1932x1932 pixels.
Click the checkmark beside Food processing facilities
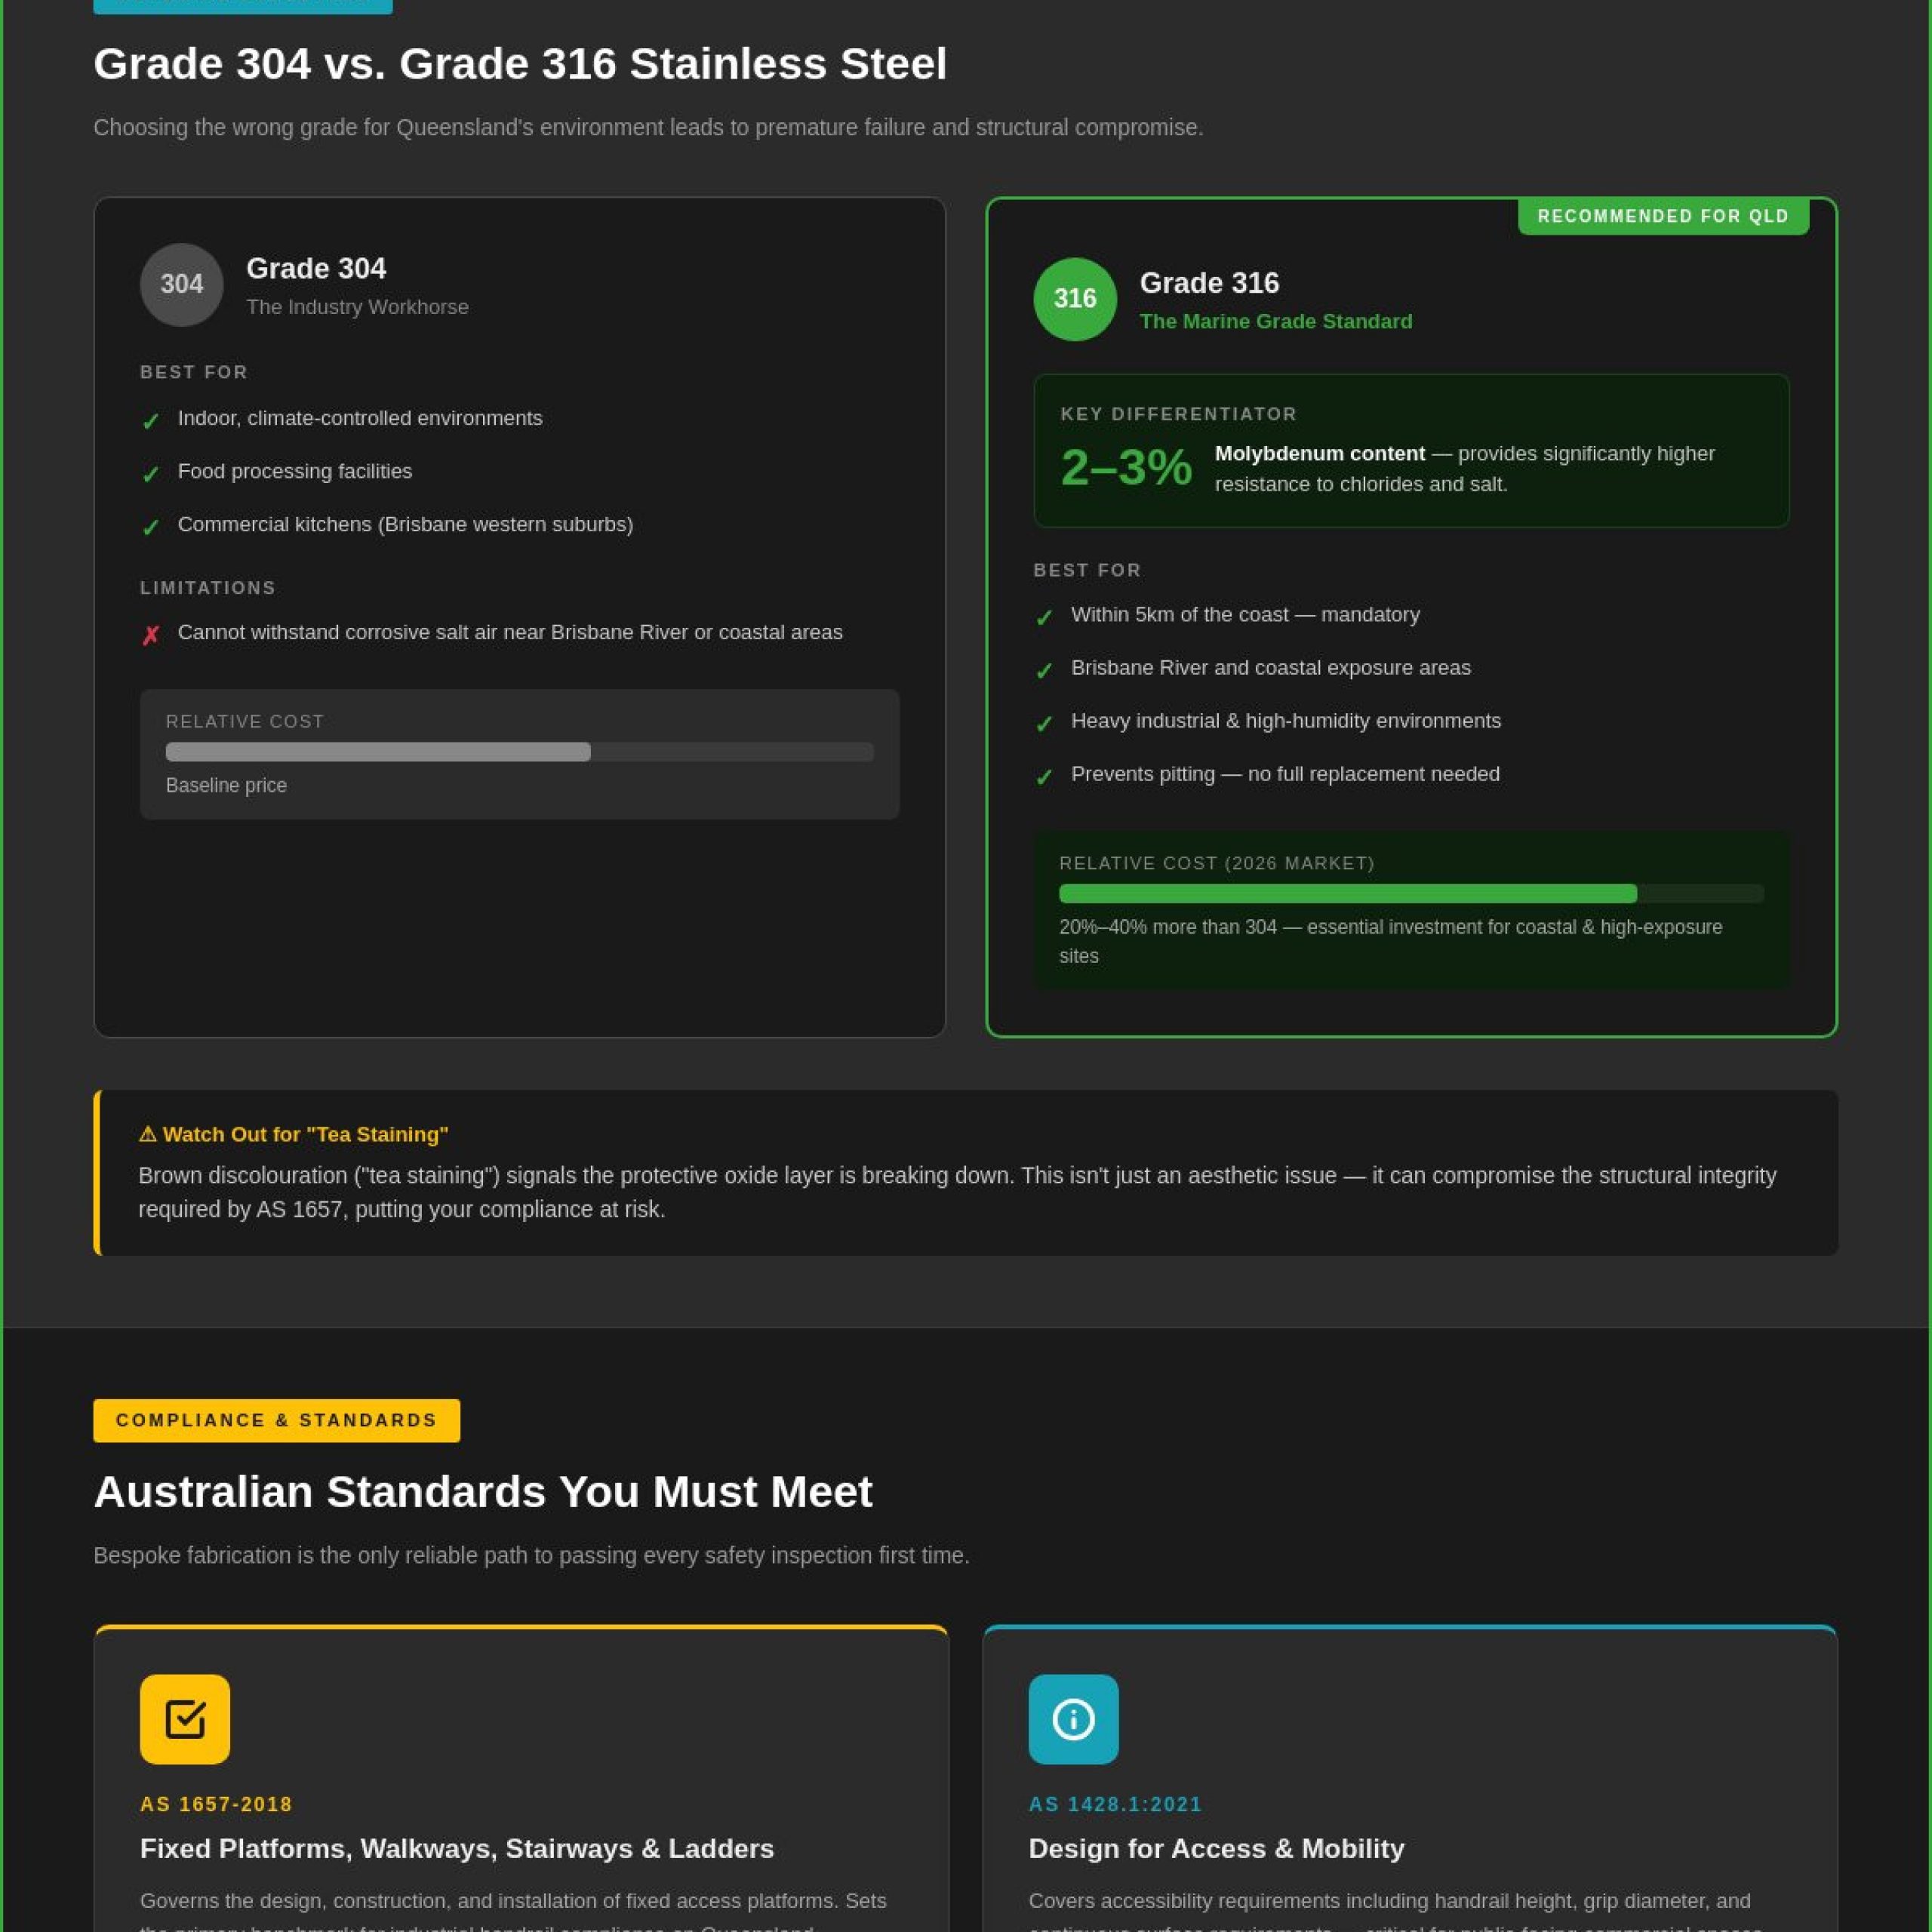tap(151, 474)
